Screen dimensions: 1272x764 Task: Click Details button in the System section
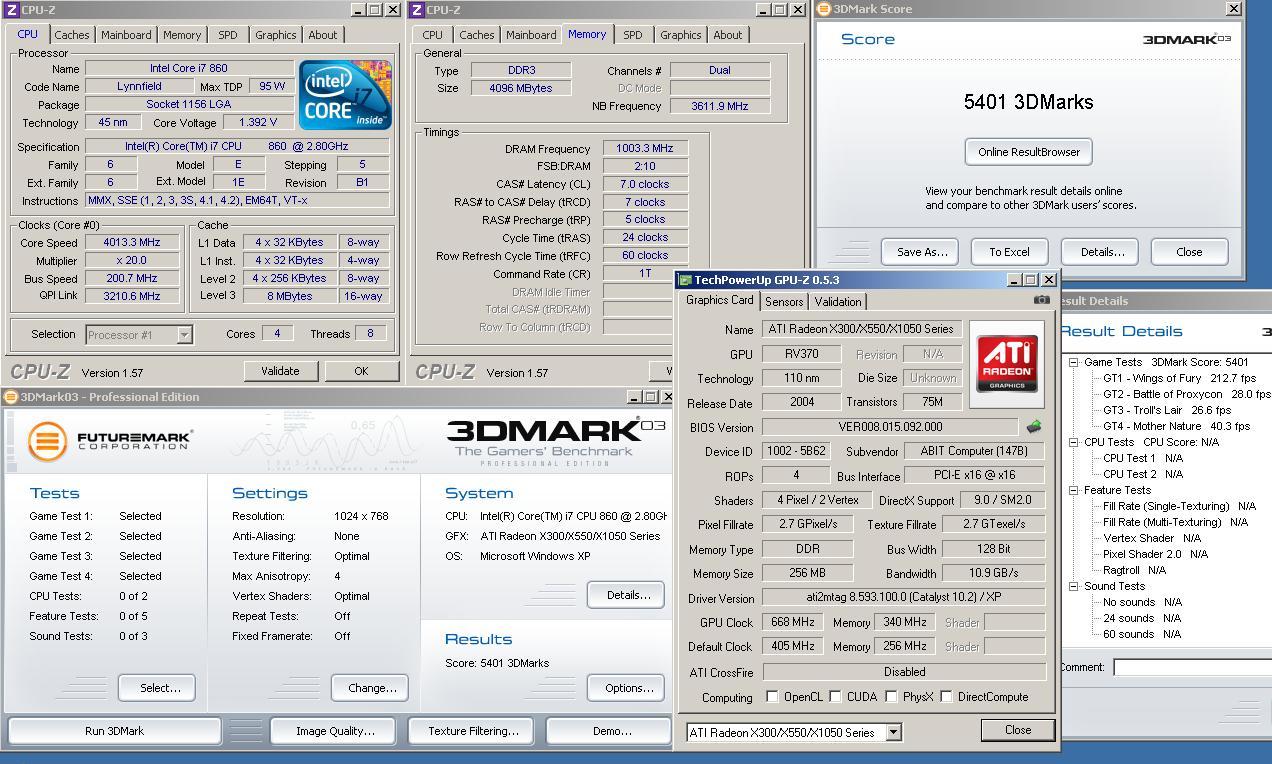628,595
